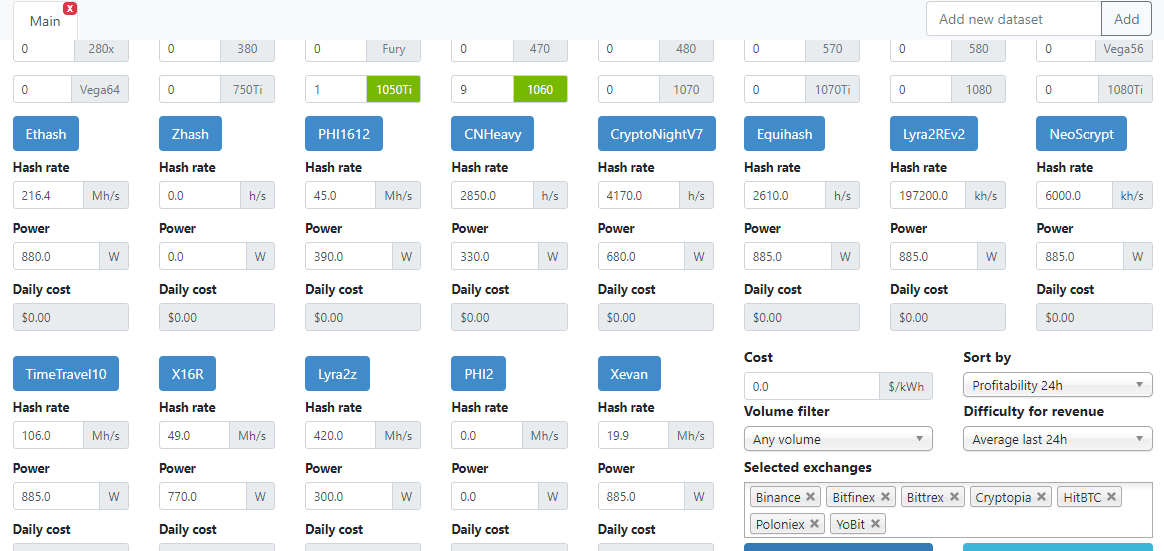This screenshot has width=1164, height=551.
Task: Remove Bittrex exchange tag
Action: click(954, 497)
